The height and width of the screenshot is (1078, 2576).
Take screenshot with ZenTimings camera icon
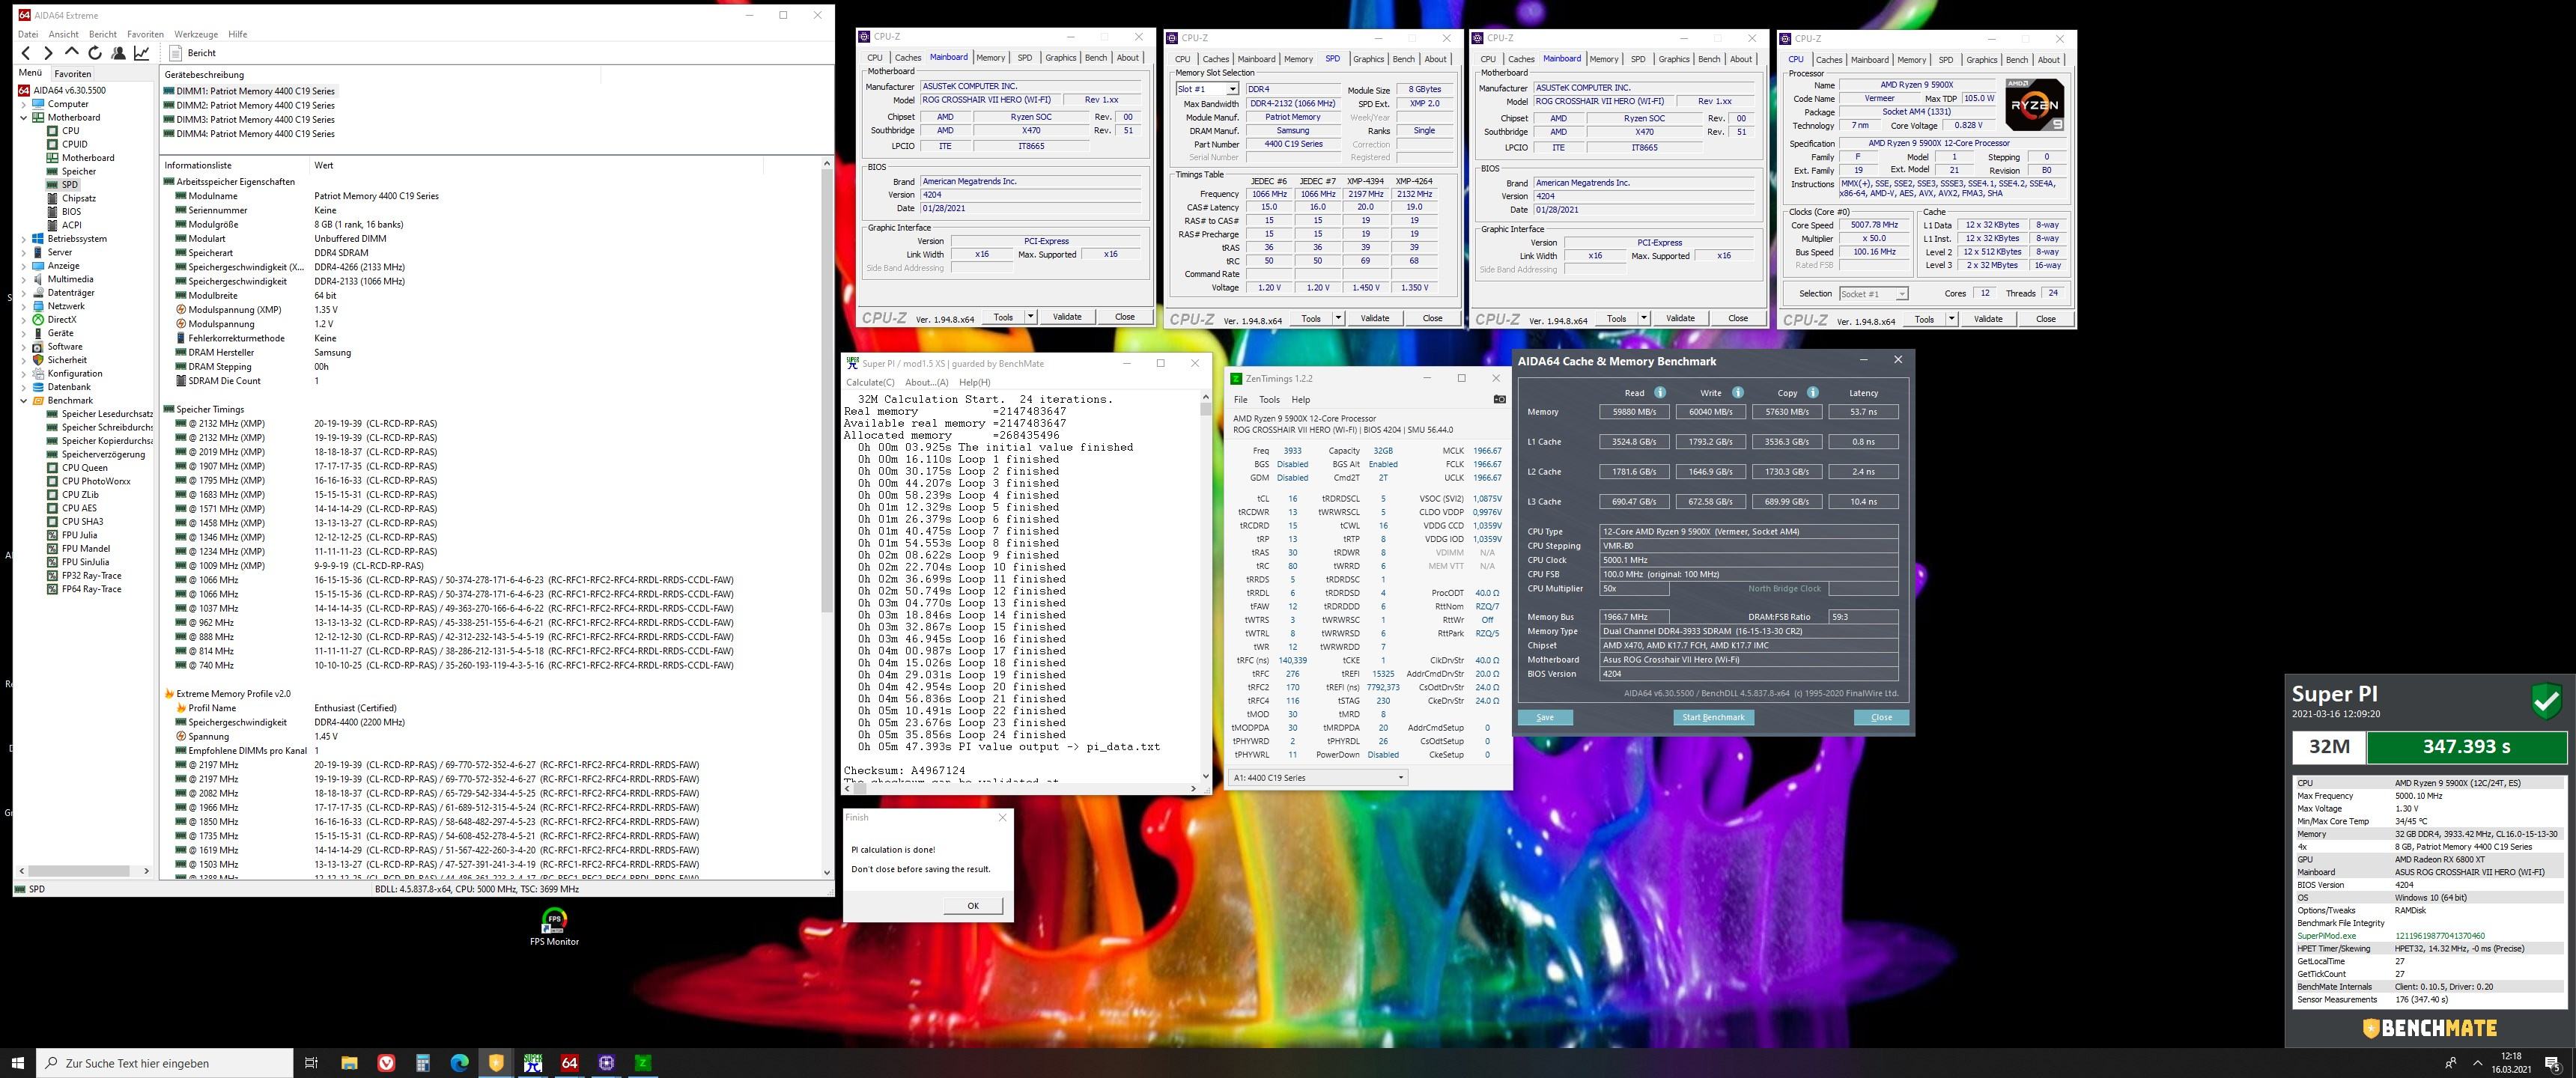click(1499, 399)
